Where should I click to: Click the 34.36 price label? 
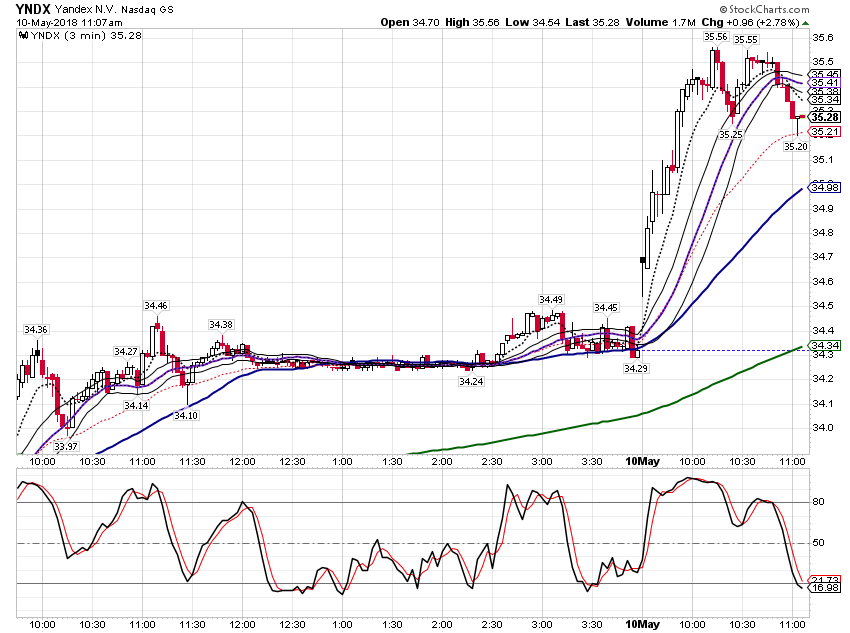click(x=36, y=330)
